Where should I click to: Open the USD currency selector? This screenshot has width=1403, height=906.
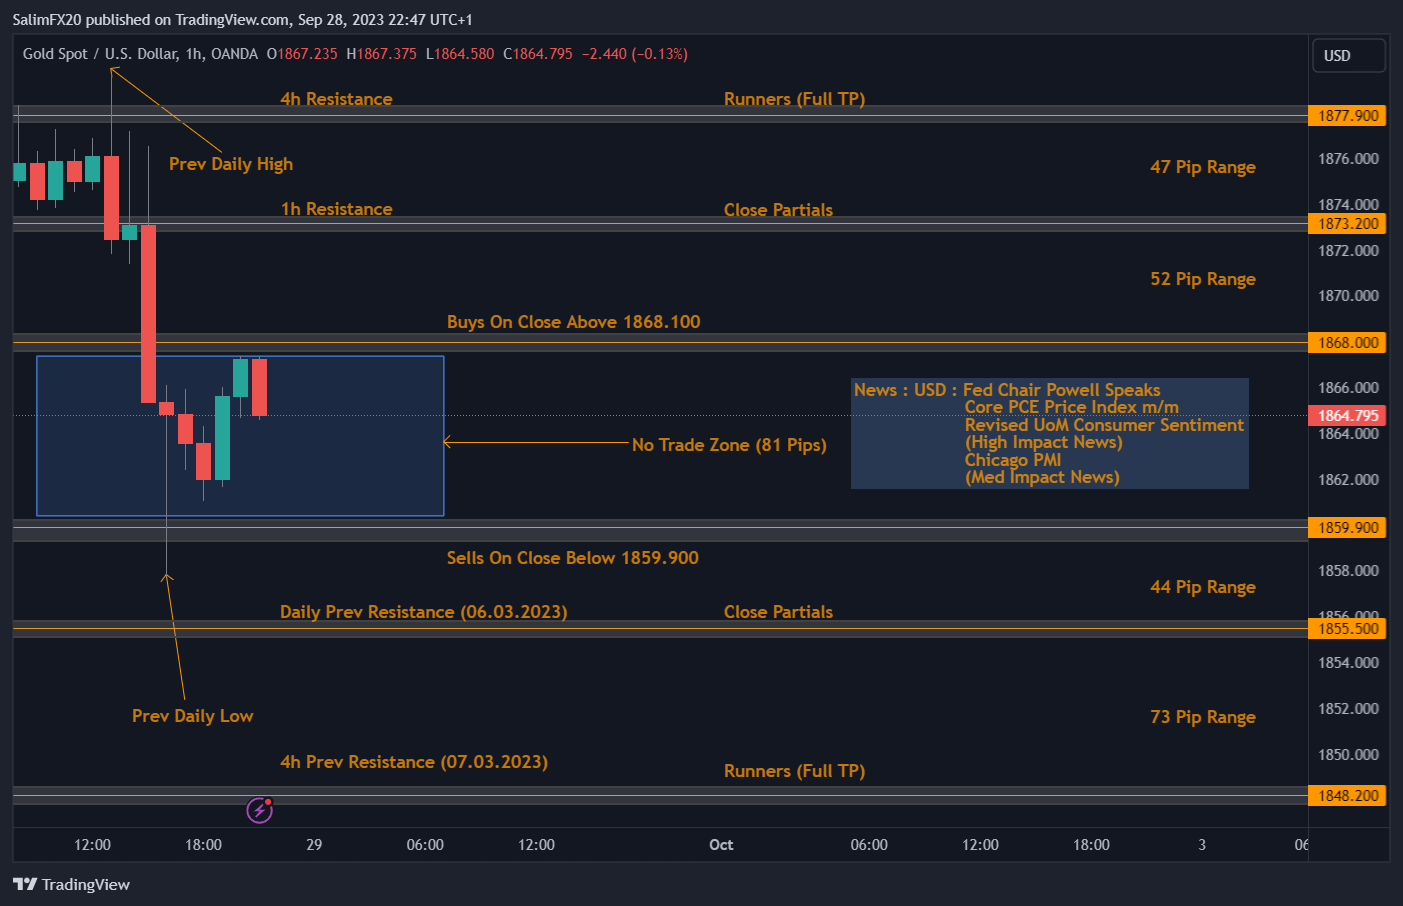(x=1348, y=55)
